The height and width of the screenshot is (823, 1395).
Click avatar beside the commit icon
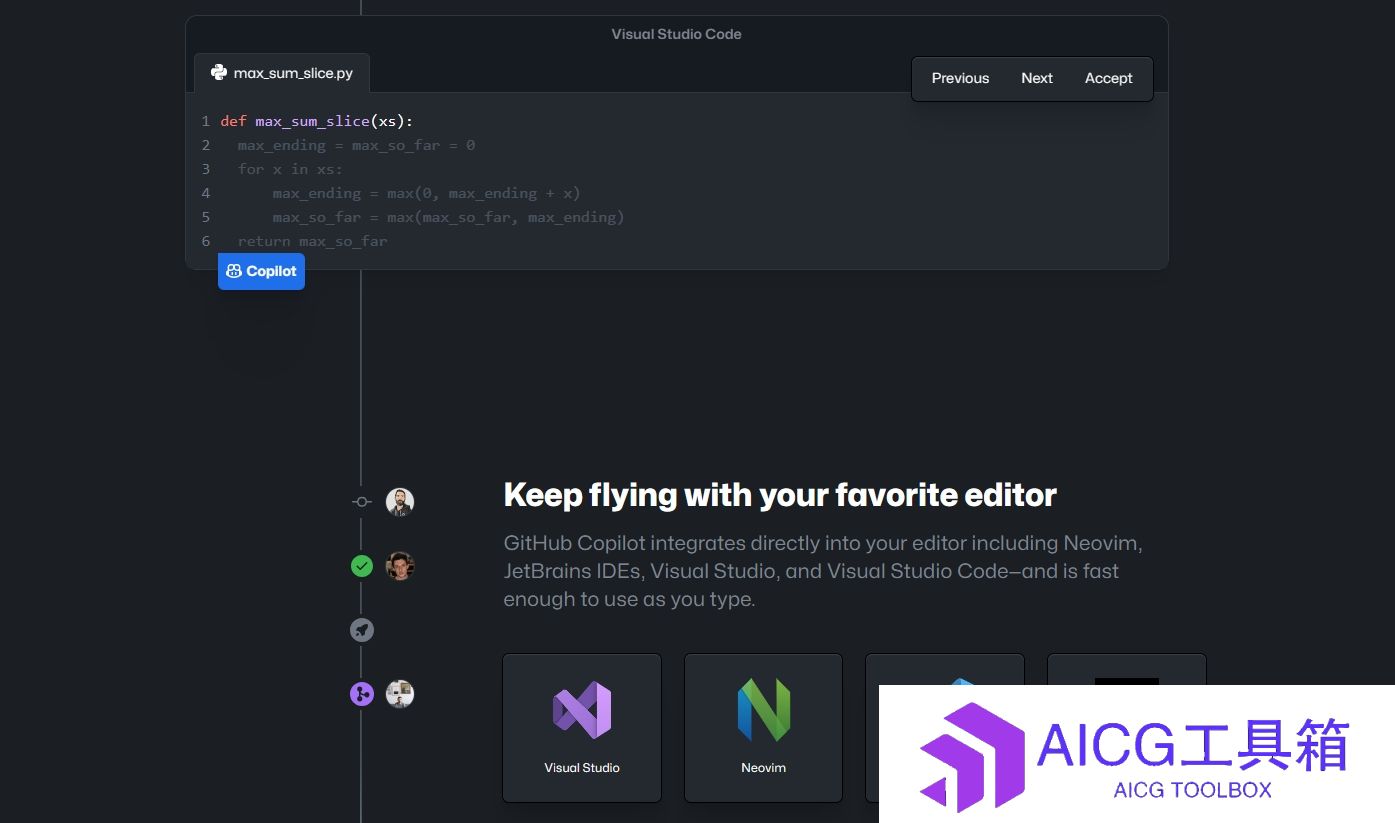pos(400,502)
